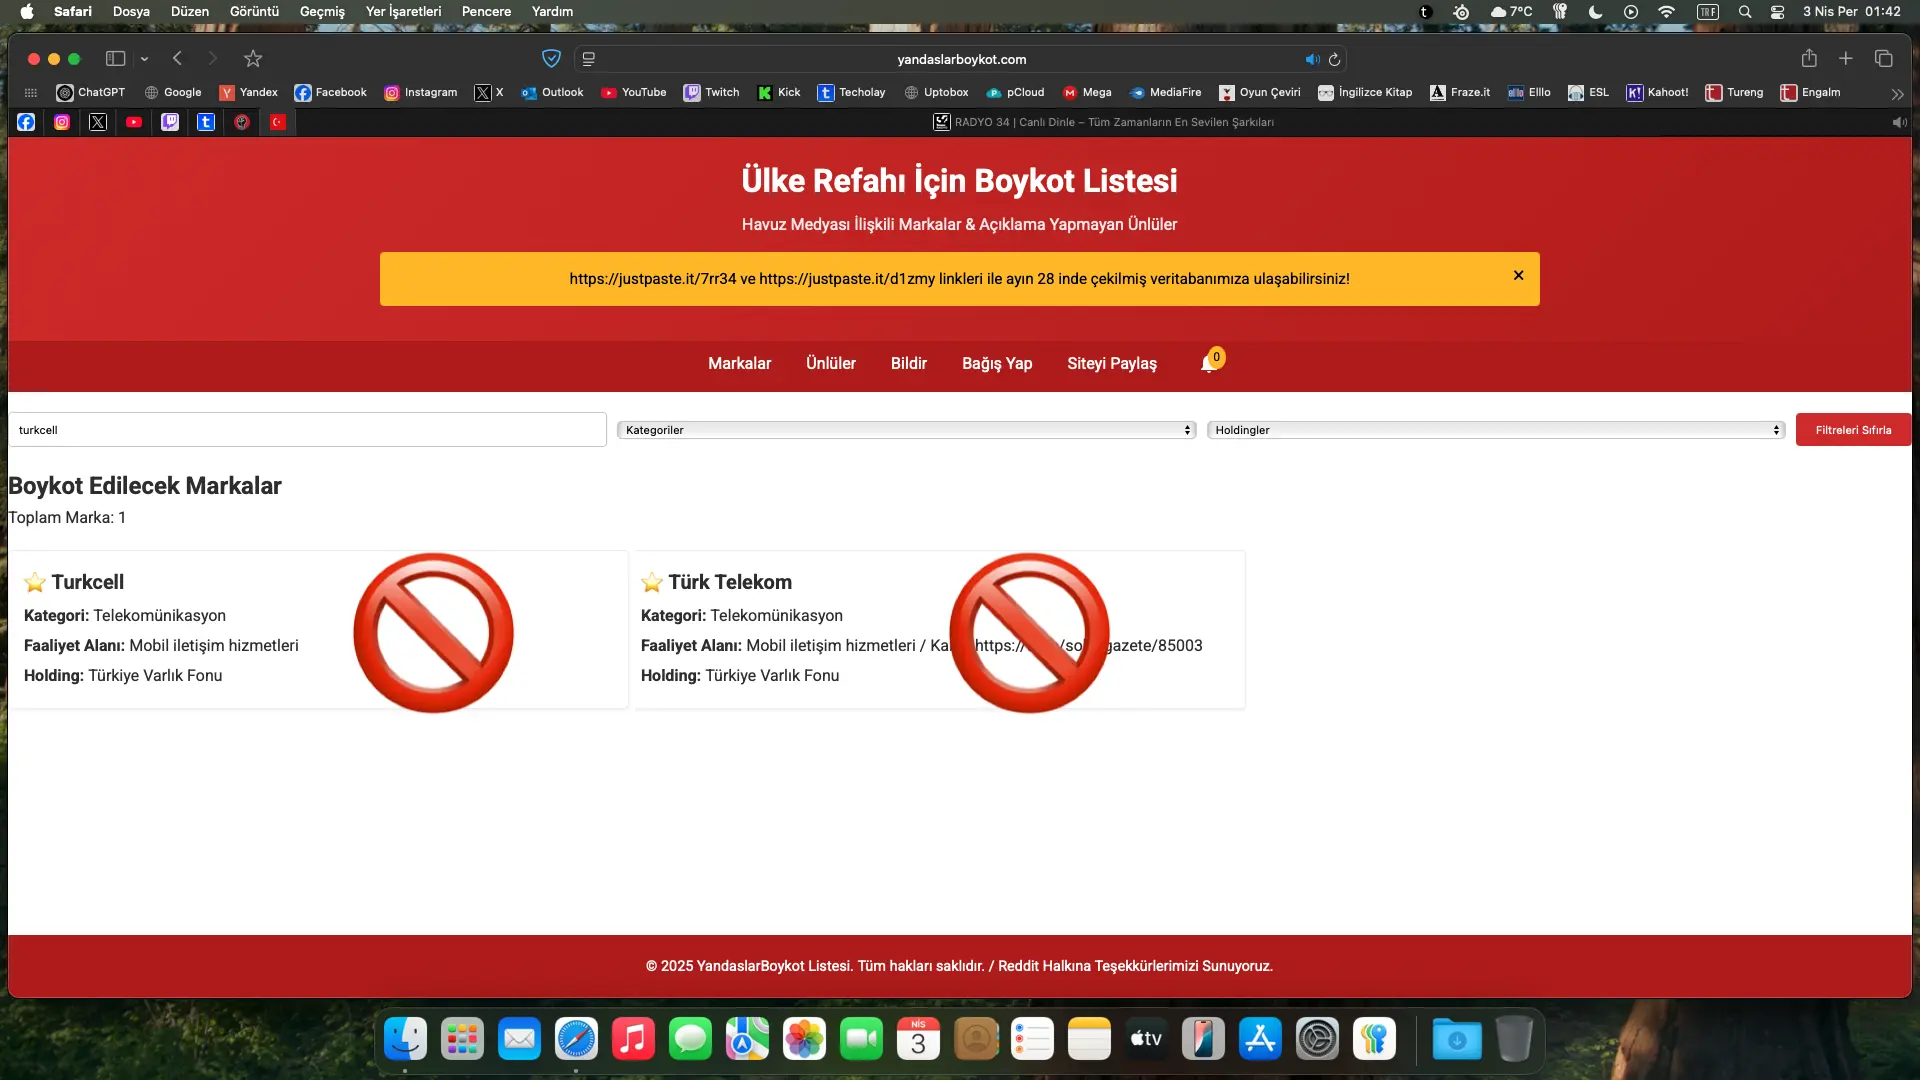Open the Bağış Yap nav item
This screenshot has width=1920, height=1080.
(x=997, y=363)
